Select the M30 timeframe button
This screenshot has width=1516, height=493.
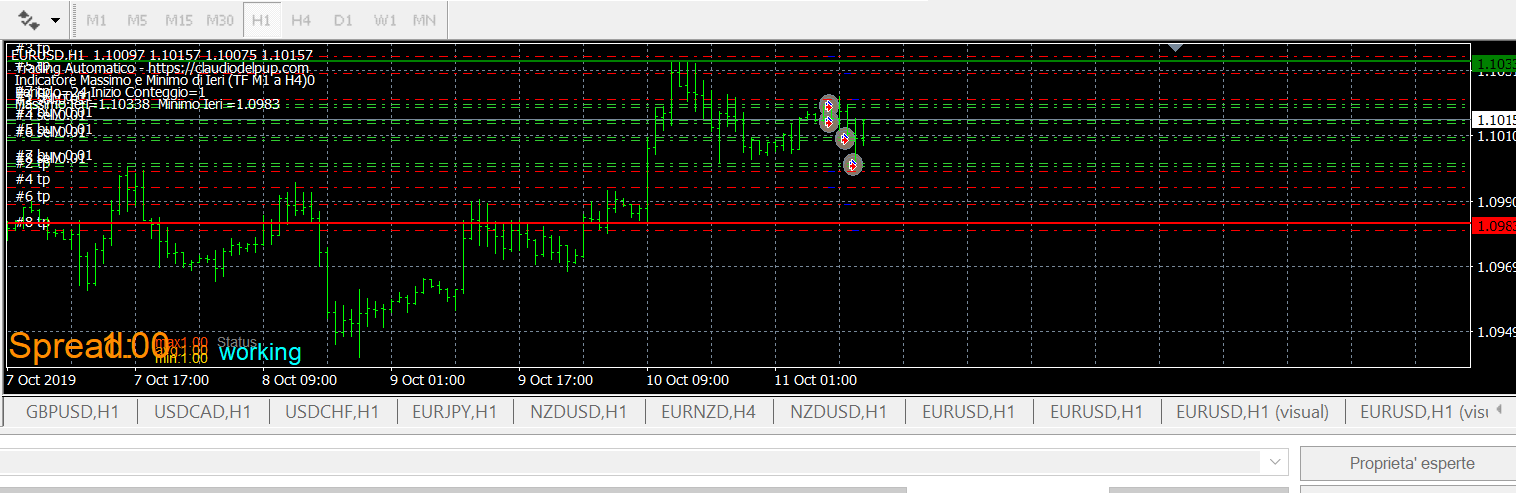pos(220,20)
